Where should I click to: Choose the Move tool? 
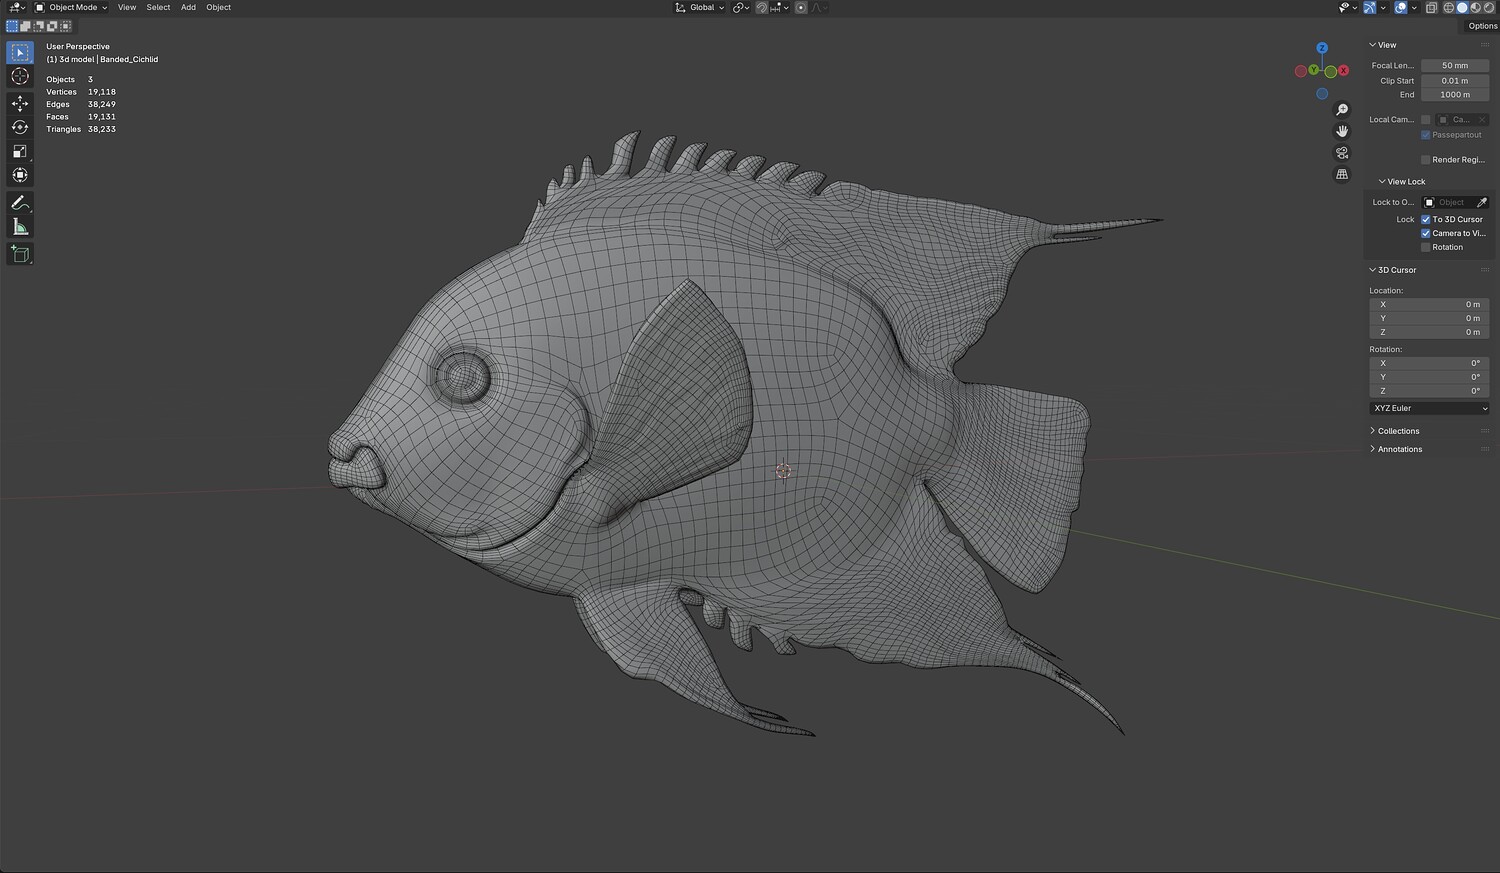[x=20, y=103]
